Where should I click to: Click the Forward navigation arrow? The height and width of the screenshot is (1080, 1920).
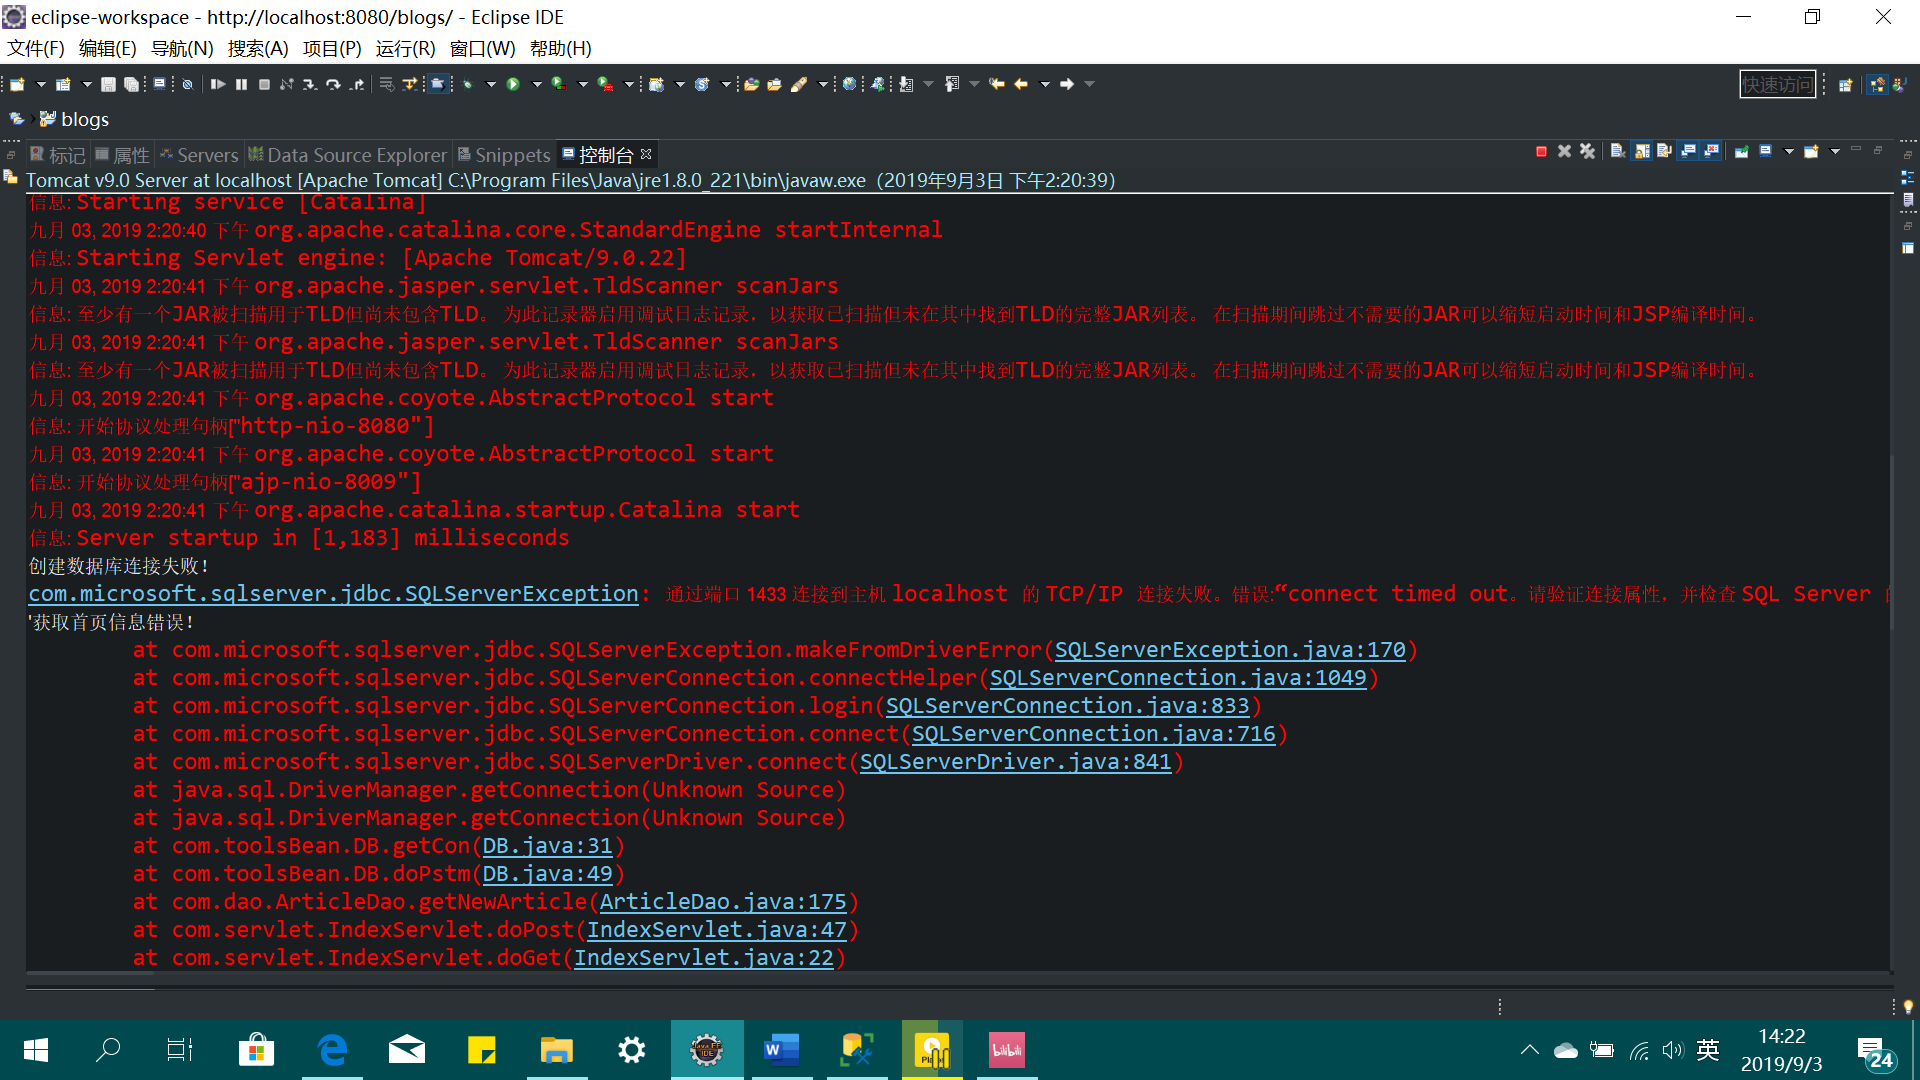point(1067,84)
